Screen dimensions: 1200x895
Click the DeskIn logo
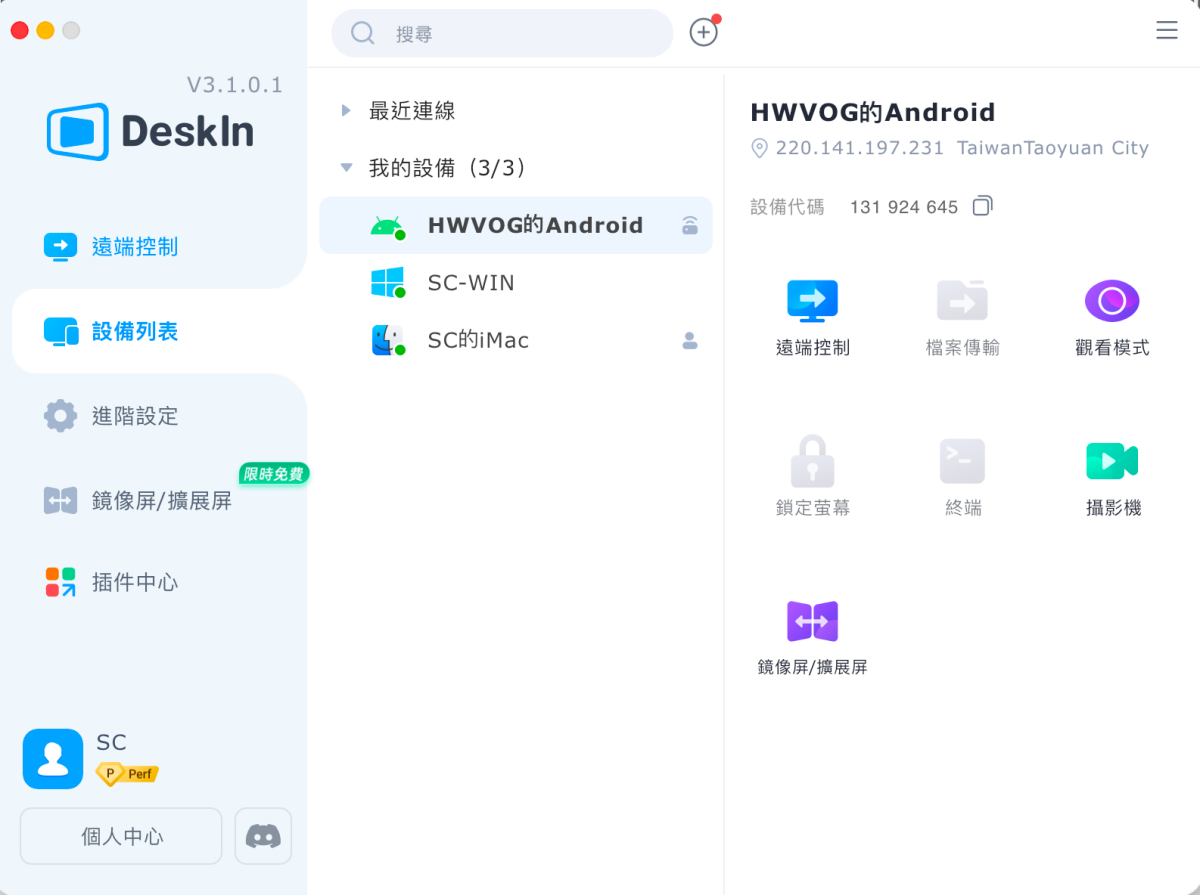click(x=151, y=131)
